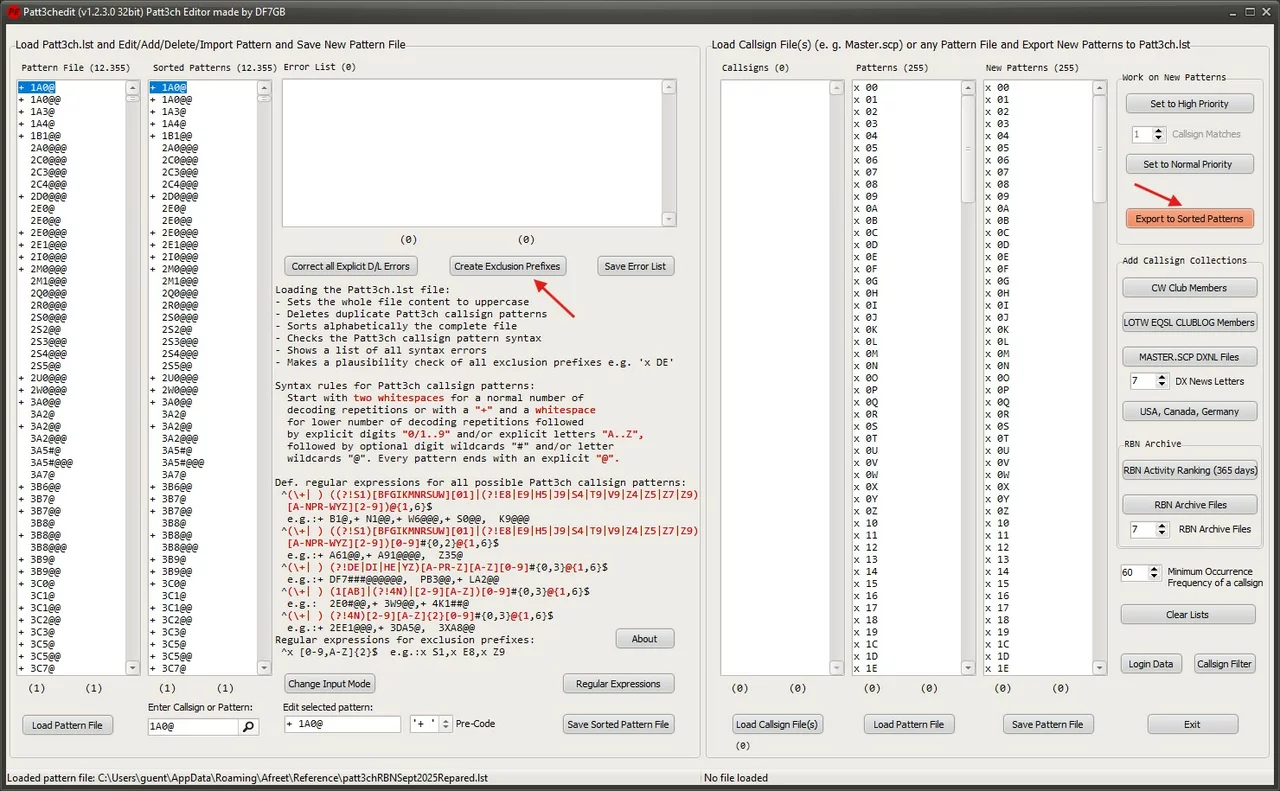This screenshot has width=1280, height=791.
Task: Click the magnifier search icon beside callsign field
Action: (x=249, y=727)
